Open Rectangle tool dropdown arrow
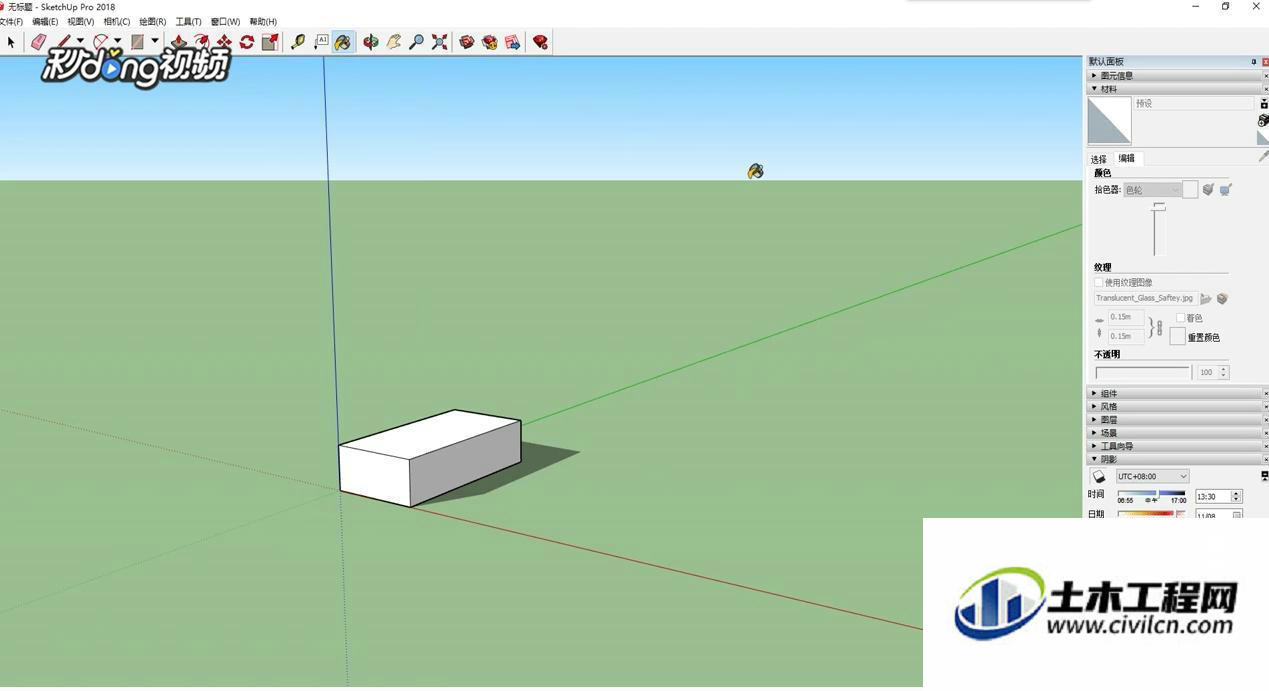1269x691 pixels. [x=155, y=42]
